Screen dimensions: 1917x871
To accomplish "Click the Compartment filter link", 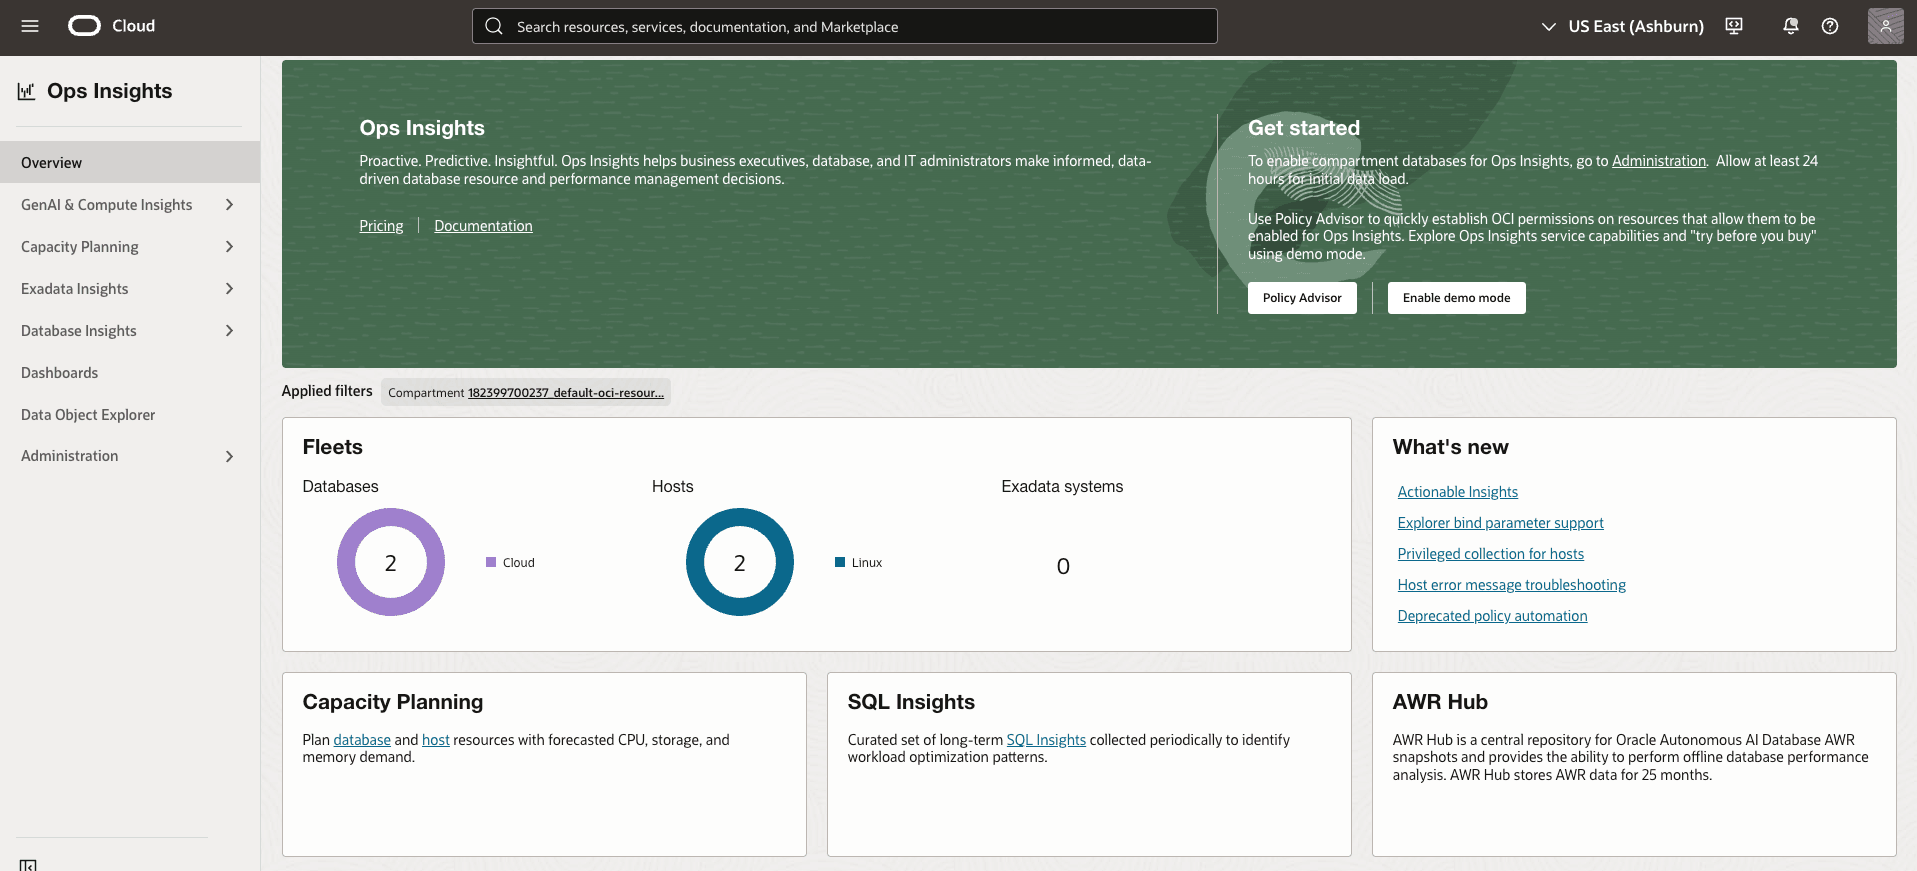I will [x=566, y=393].
